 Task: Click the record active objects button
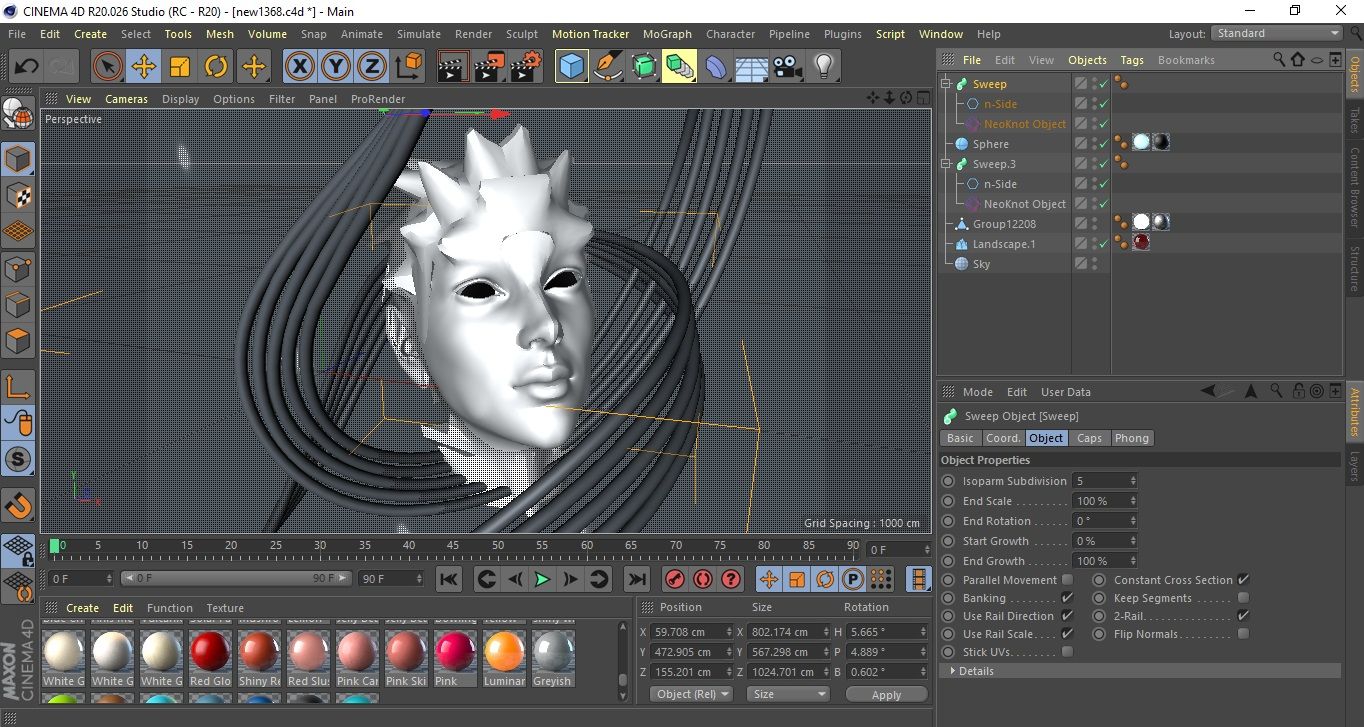[674, 579]
